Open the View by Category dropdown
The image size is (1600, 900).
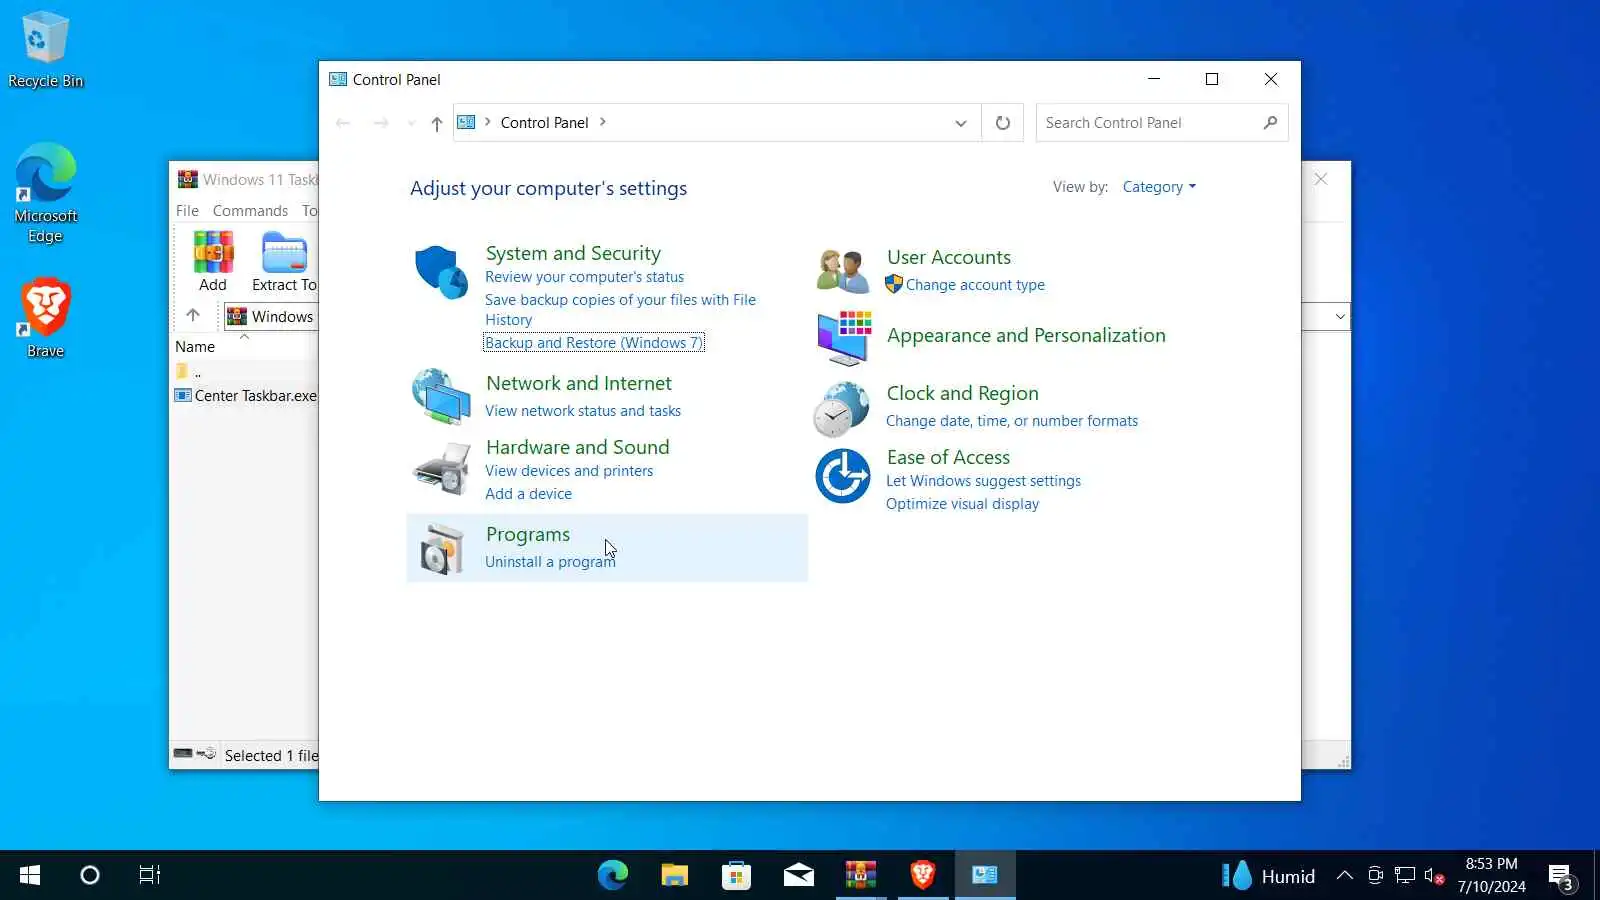tap(1159, 187)
